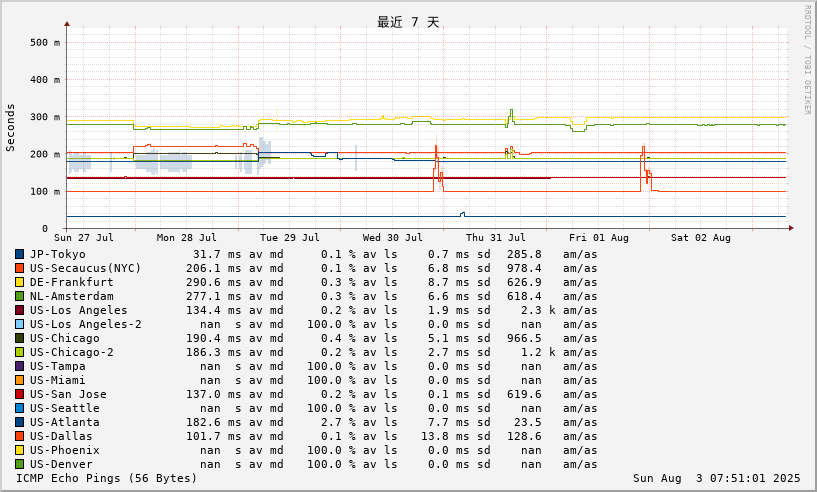Viewport: 817px width, 492px height.
Task: Select the US-Seattle legend label
Action: click(65, 409)
